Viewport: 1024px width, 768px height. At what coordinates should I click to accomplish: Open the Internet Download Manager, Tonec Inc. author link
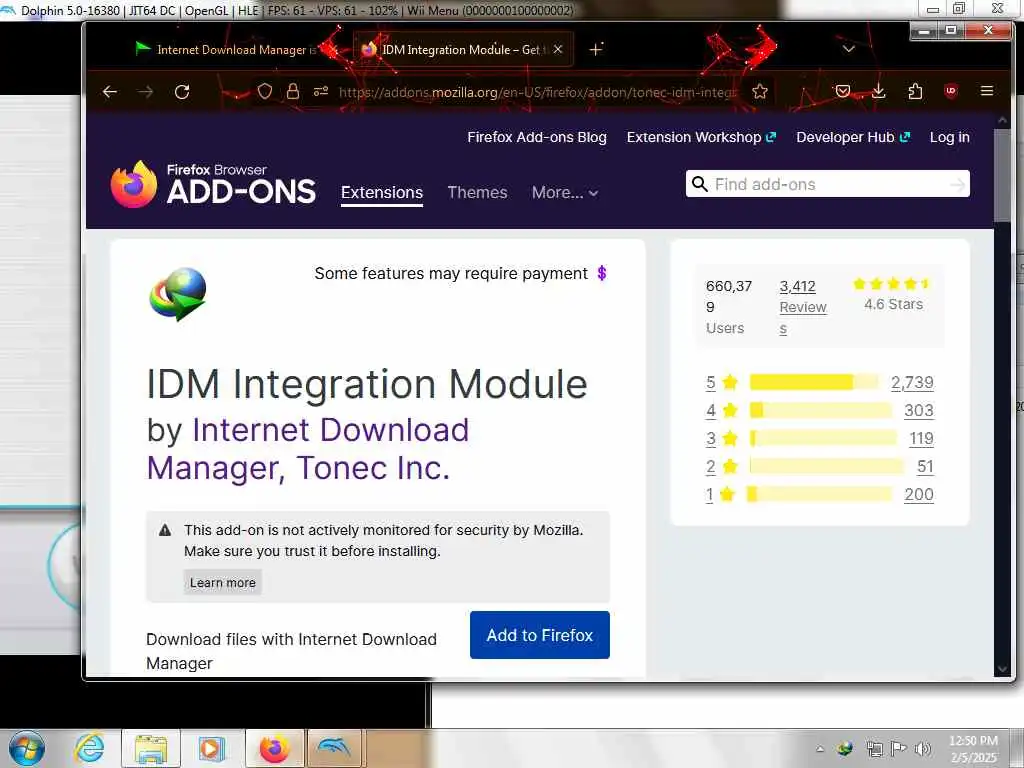[308, 449]
